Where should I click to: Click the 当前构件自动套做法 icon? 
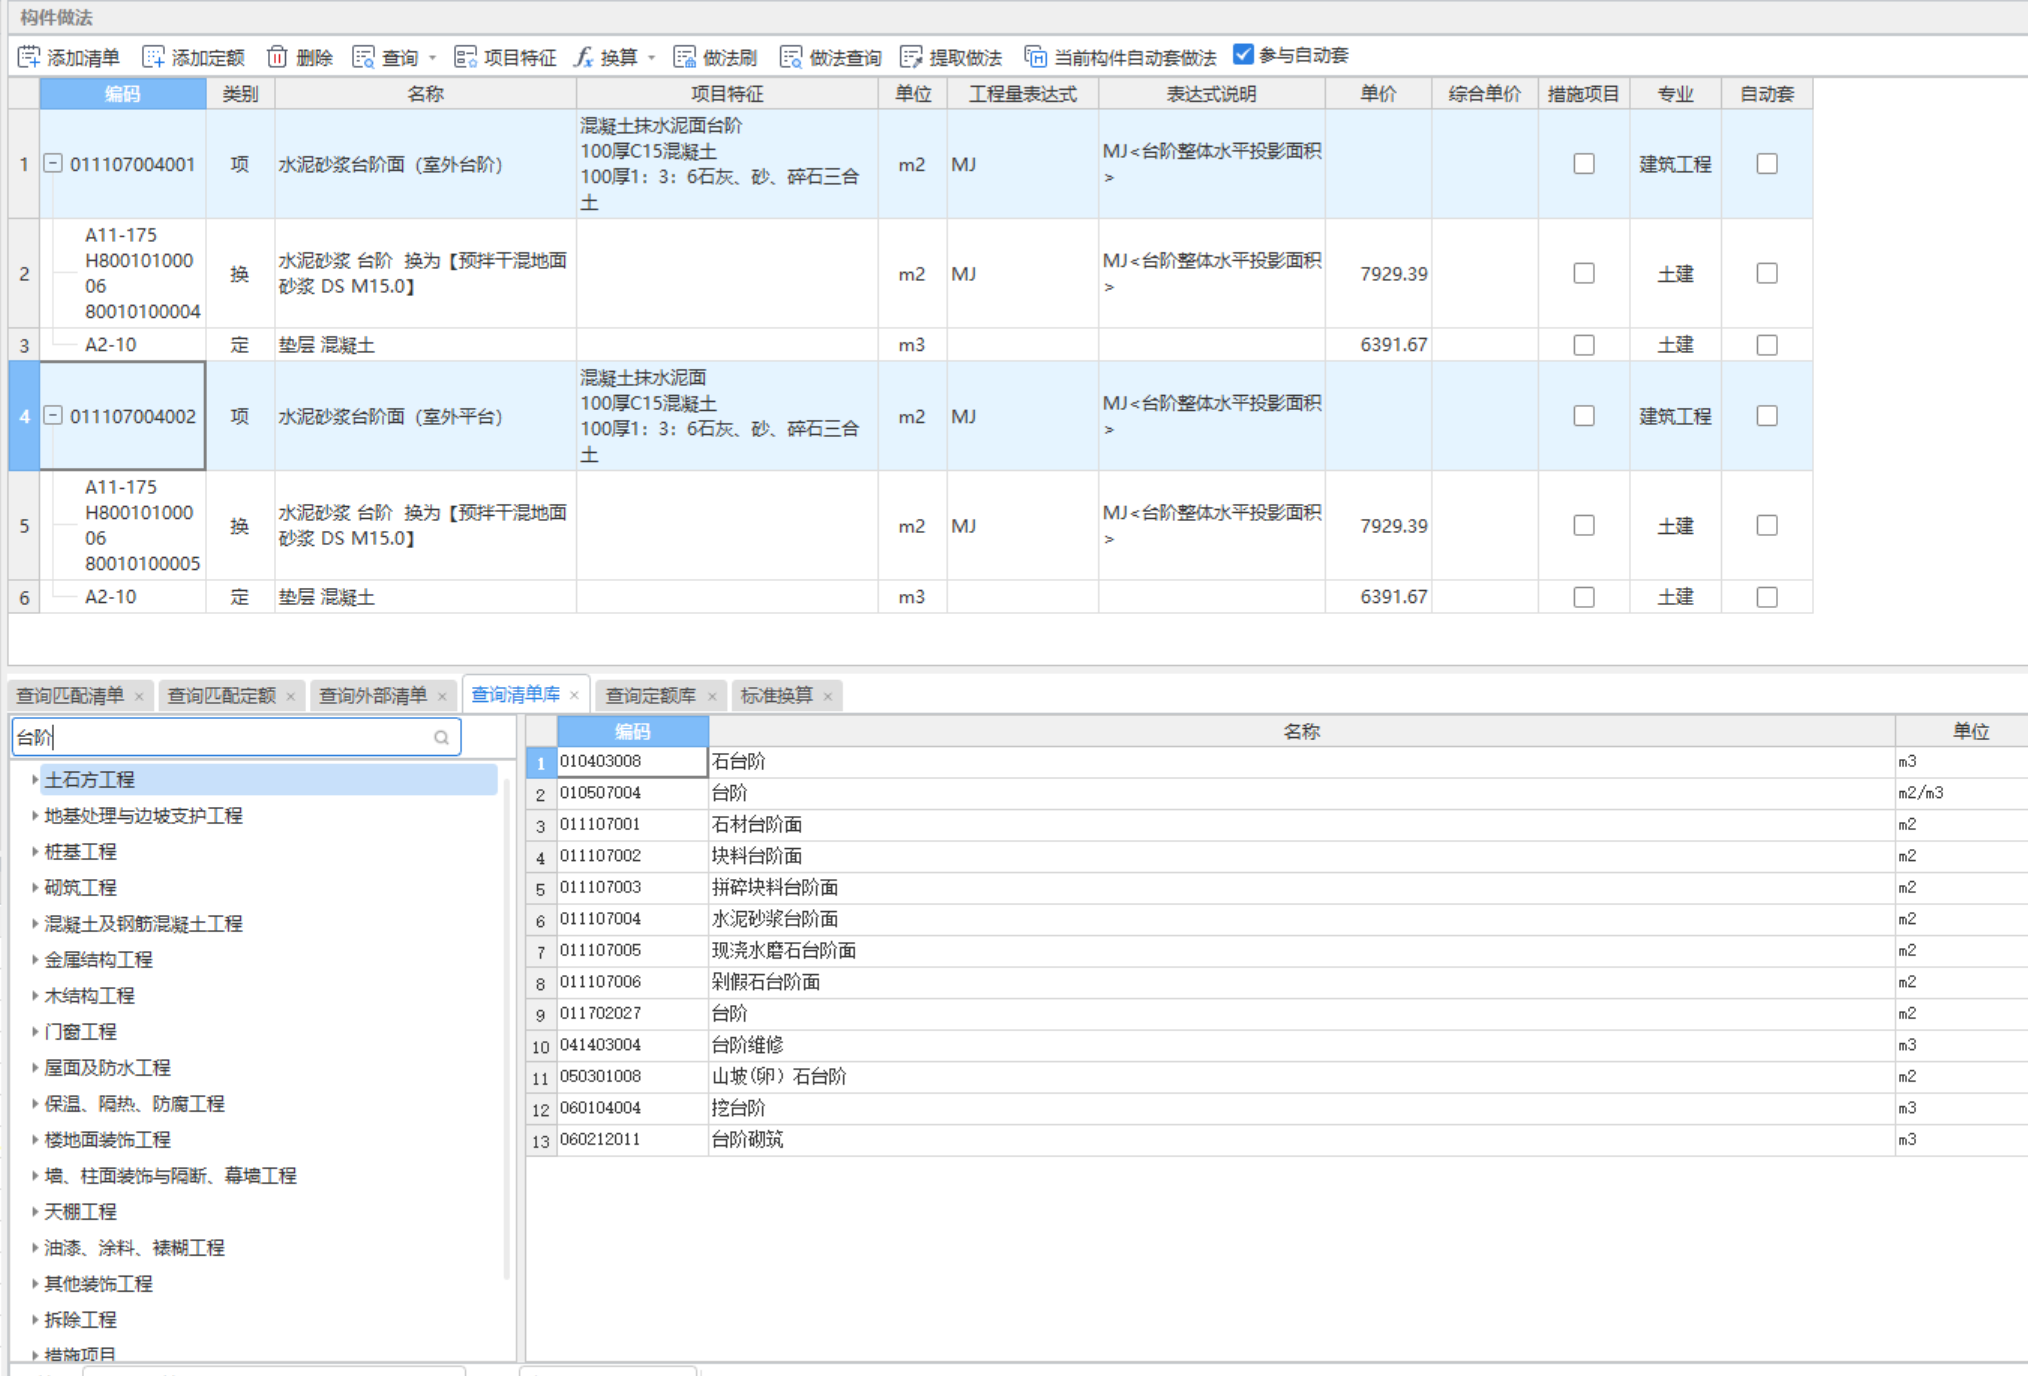(x=1035, y=57)
